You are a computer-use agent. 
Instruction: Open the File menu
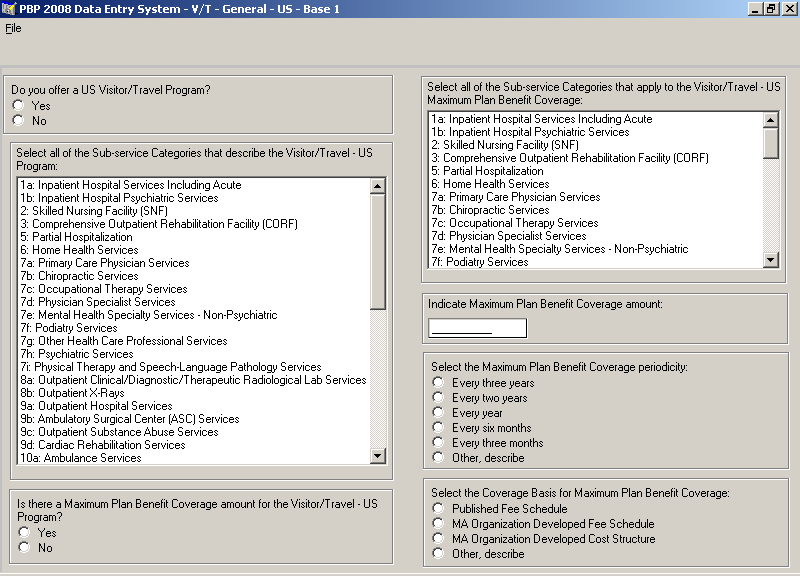13,28
